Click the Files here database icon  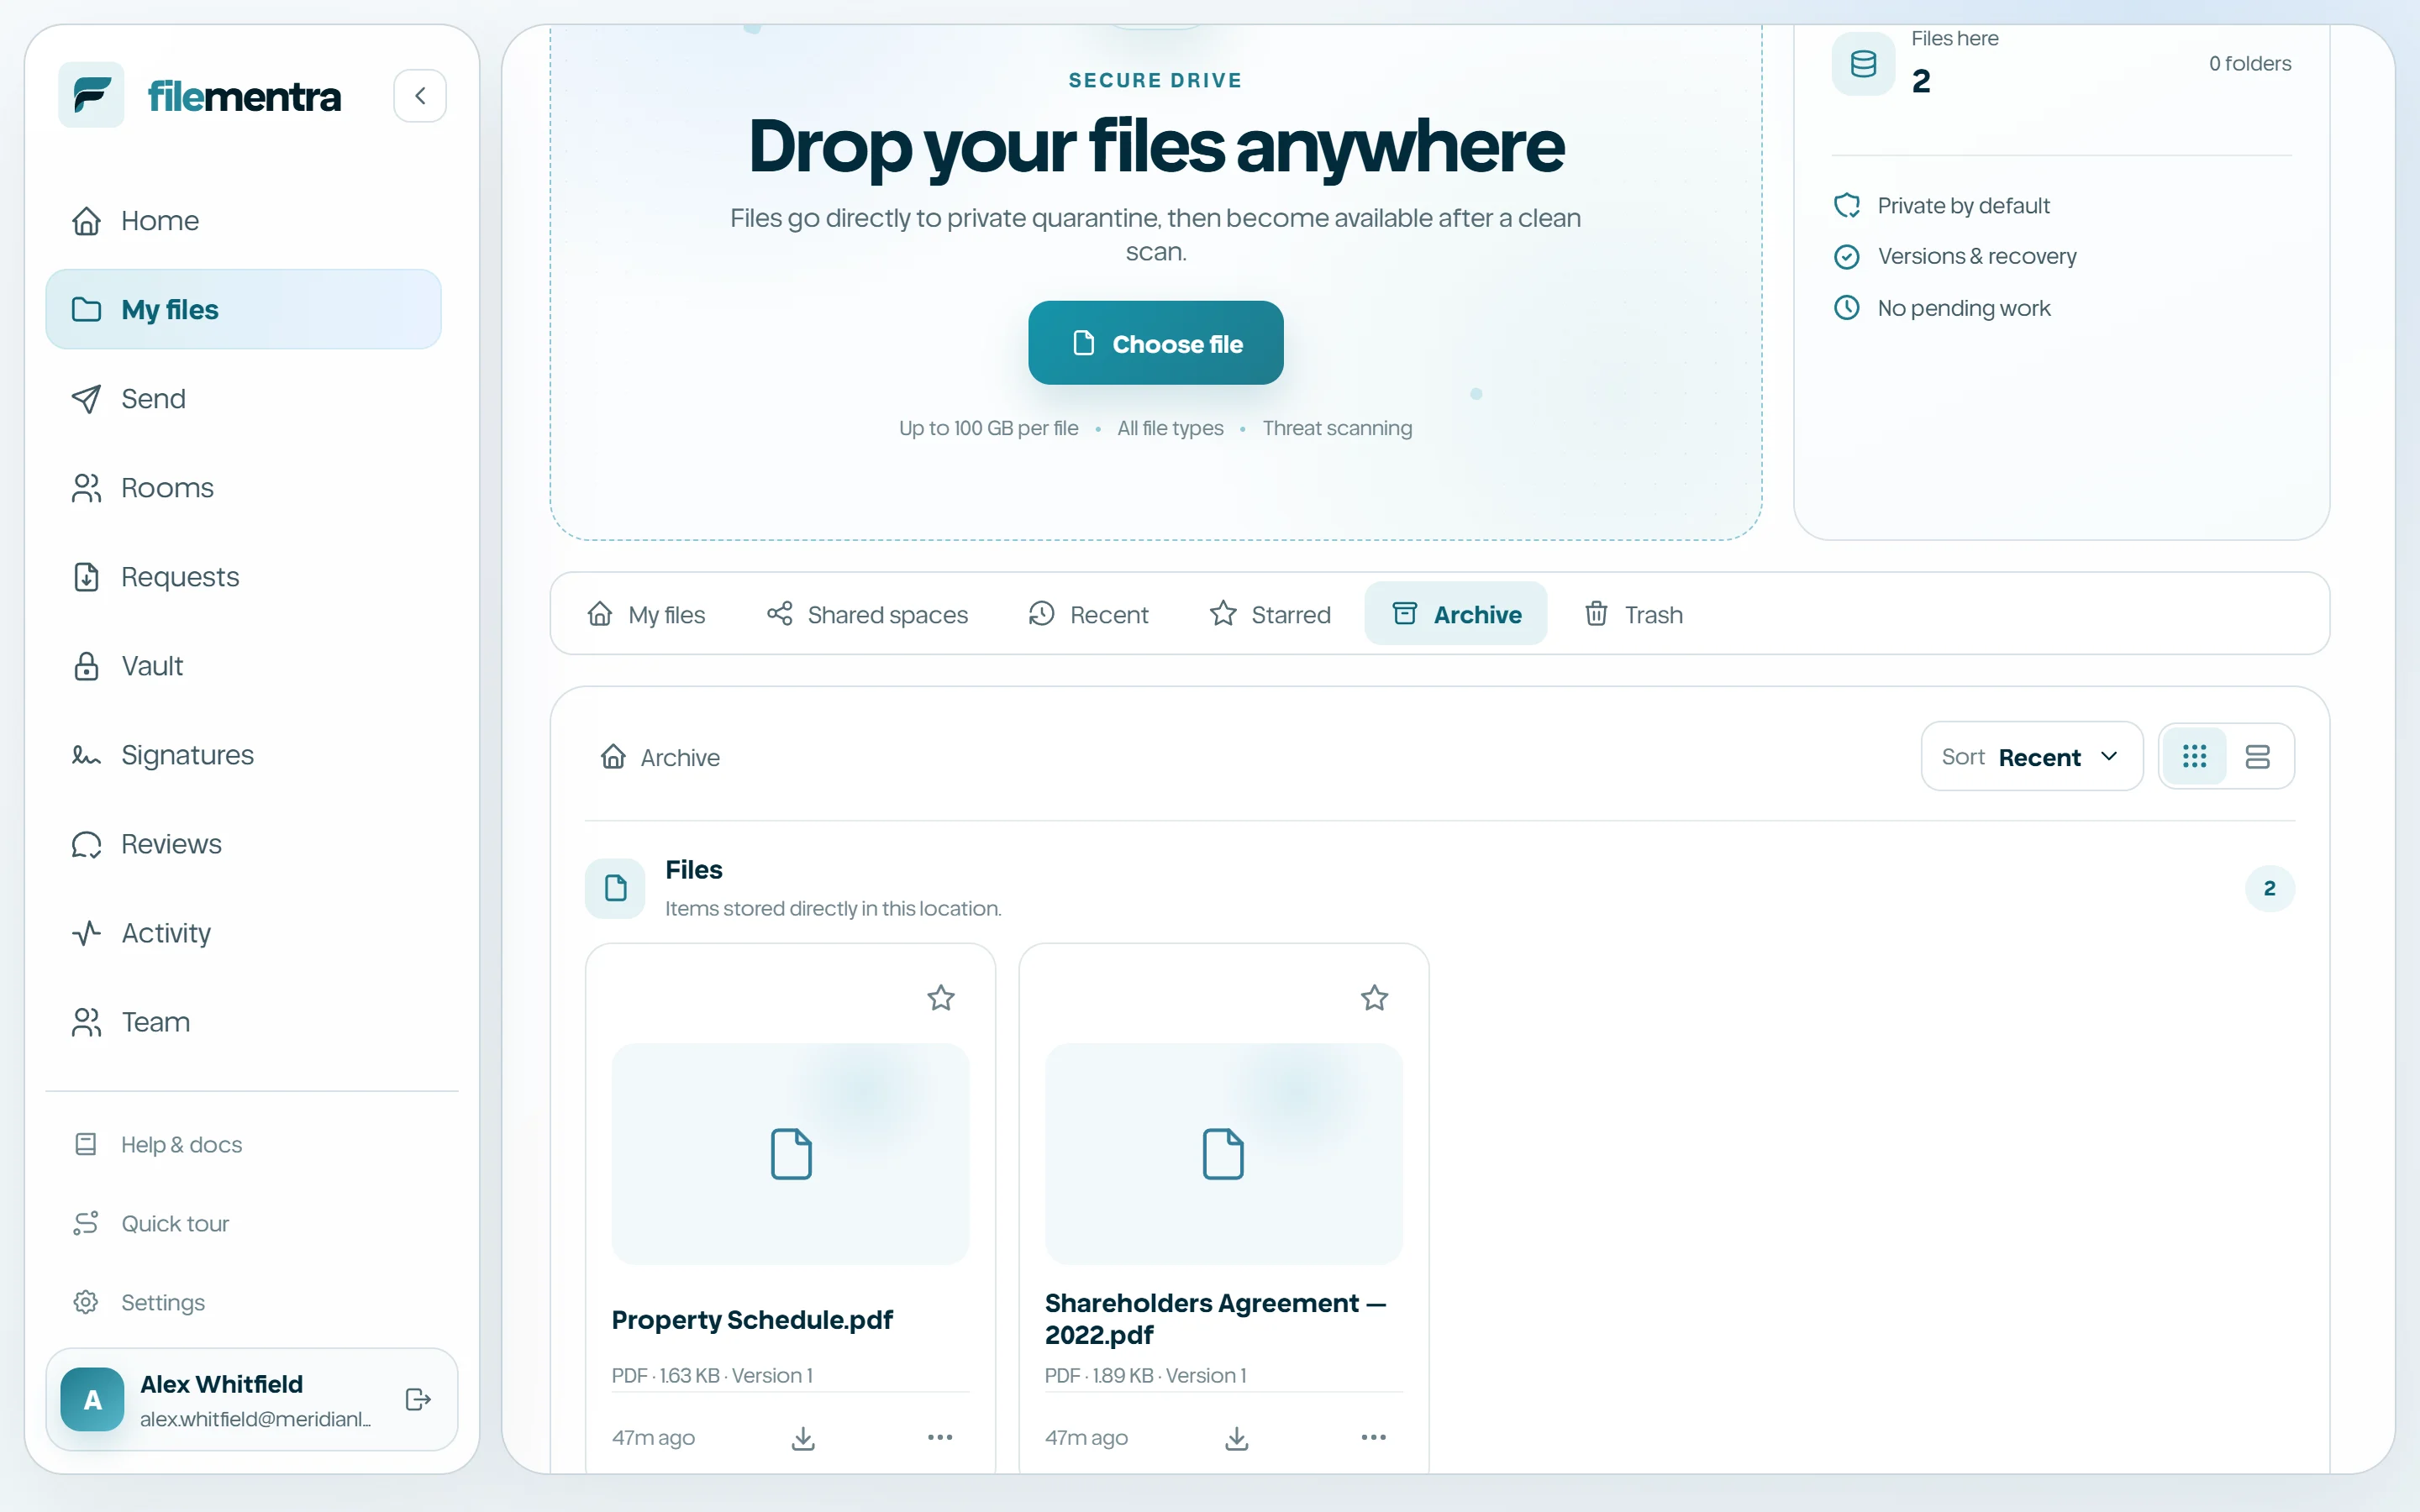pyautogui.click(x=1863, y=64)
